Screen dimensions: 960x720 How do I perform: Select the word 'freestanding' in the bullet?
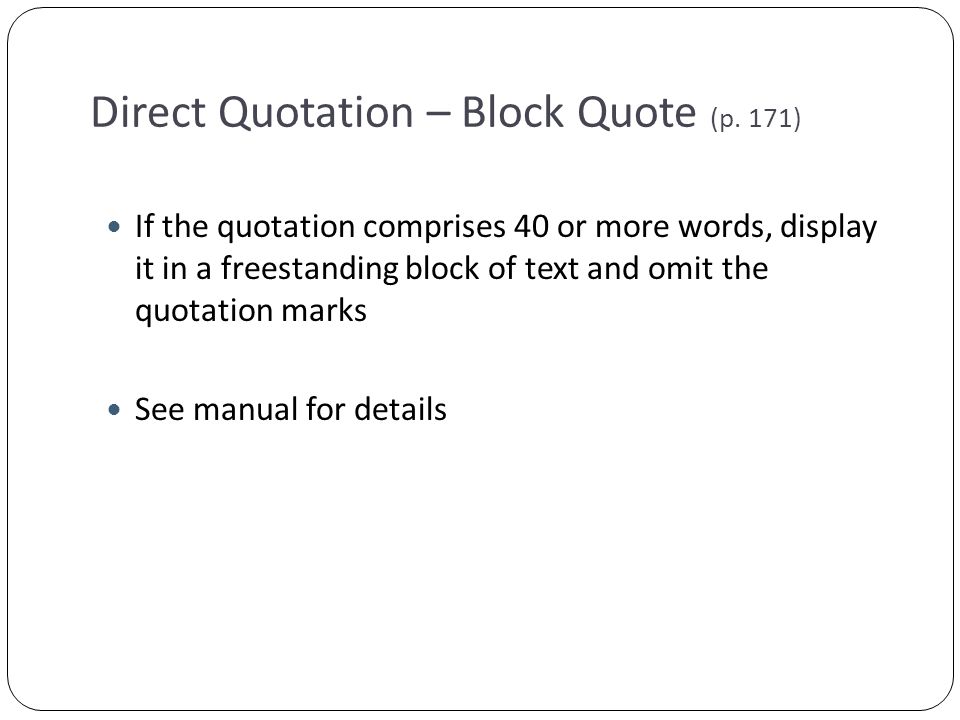click(x=309, y=269)
